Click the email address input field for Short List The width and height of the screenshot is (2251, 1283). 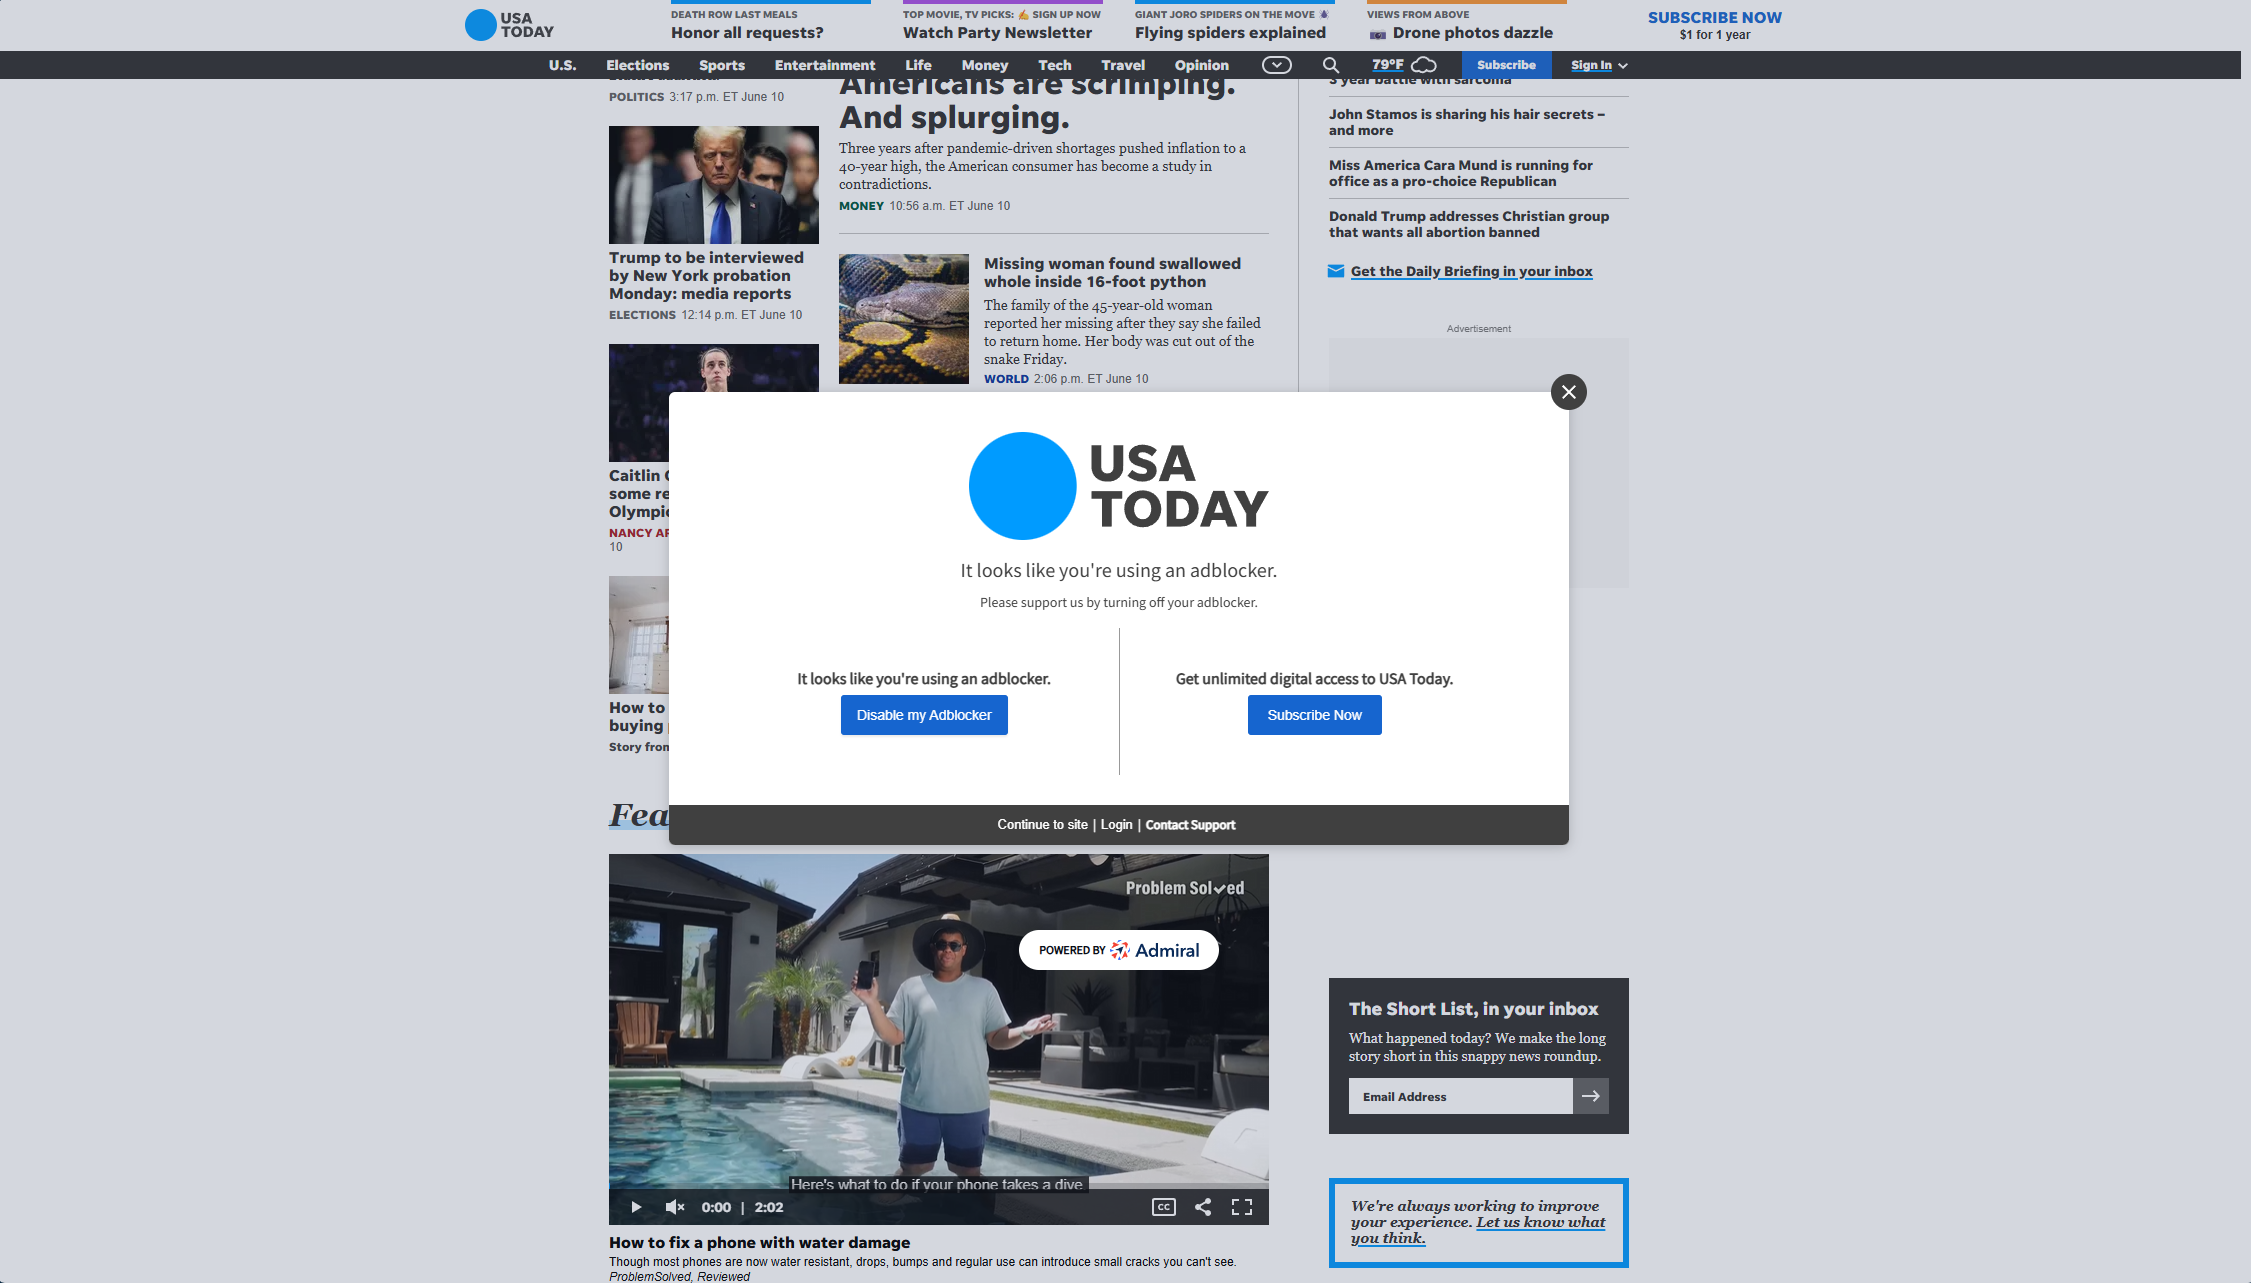coord(1461,1096)
